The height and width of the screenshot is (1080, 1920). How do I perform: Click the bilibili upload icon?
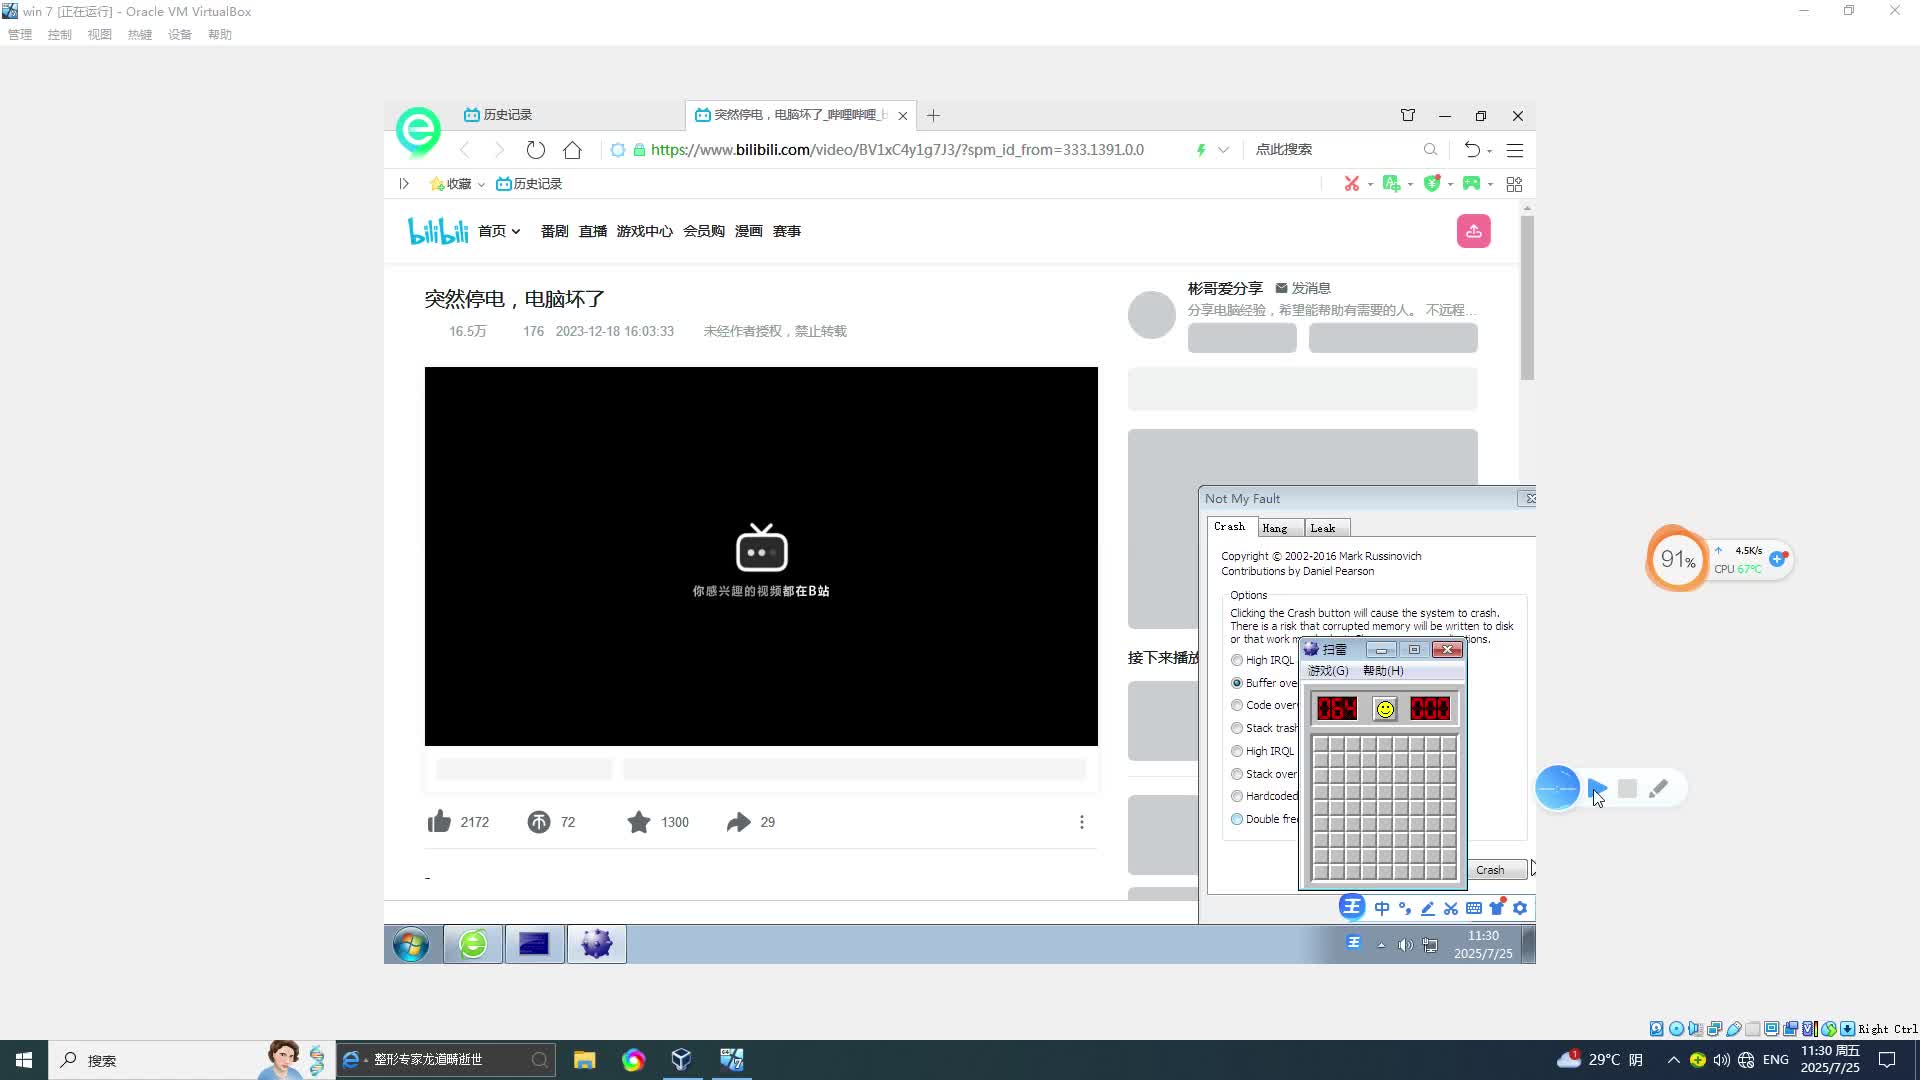(1473, 231)
